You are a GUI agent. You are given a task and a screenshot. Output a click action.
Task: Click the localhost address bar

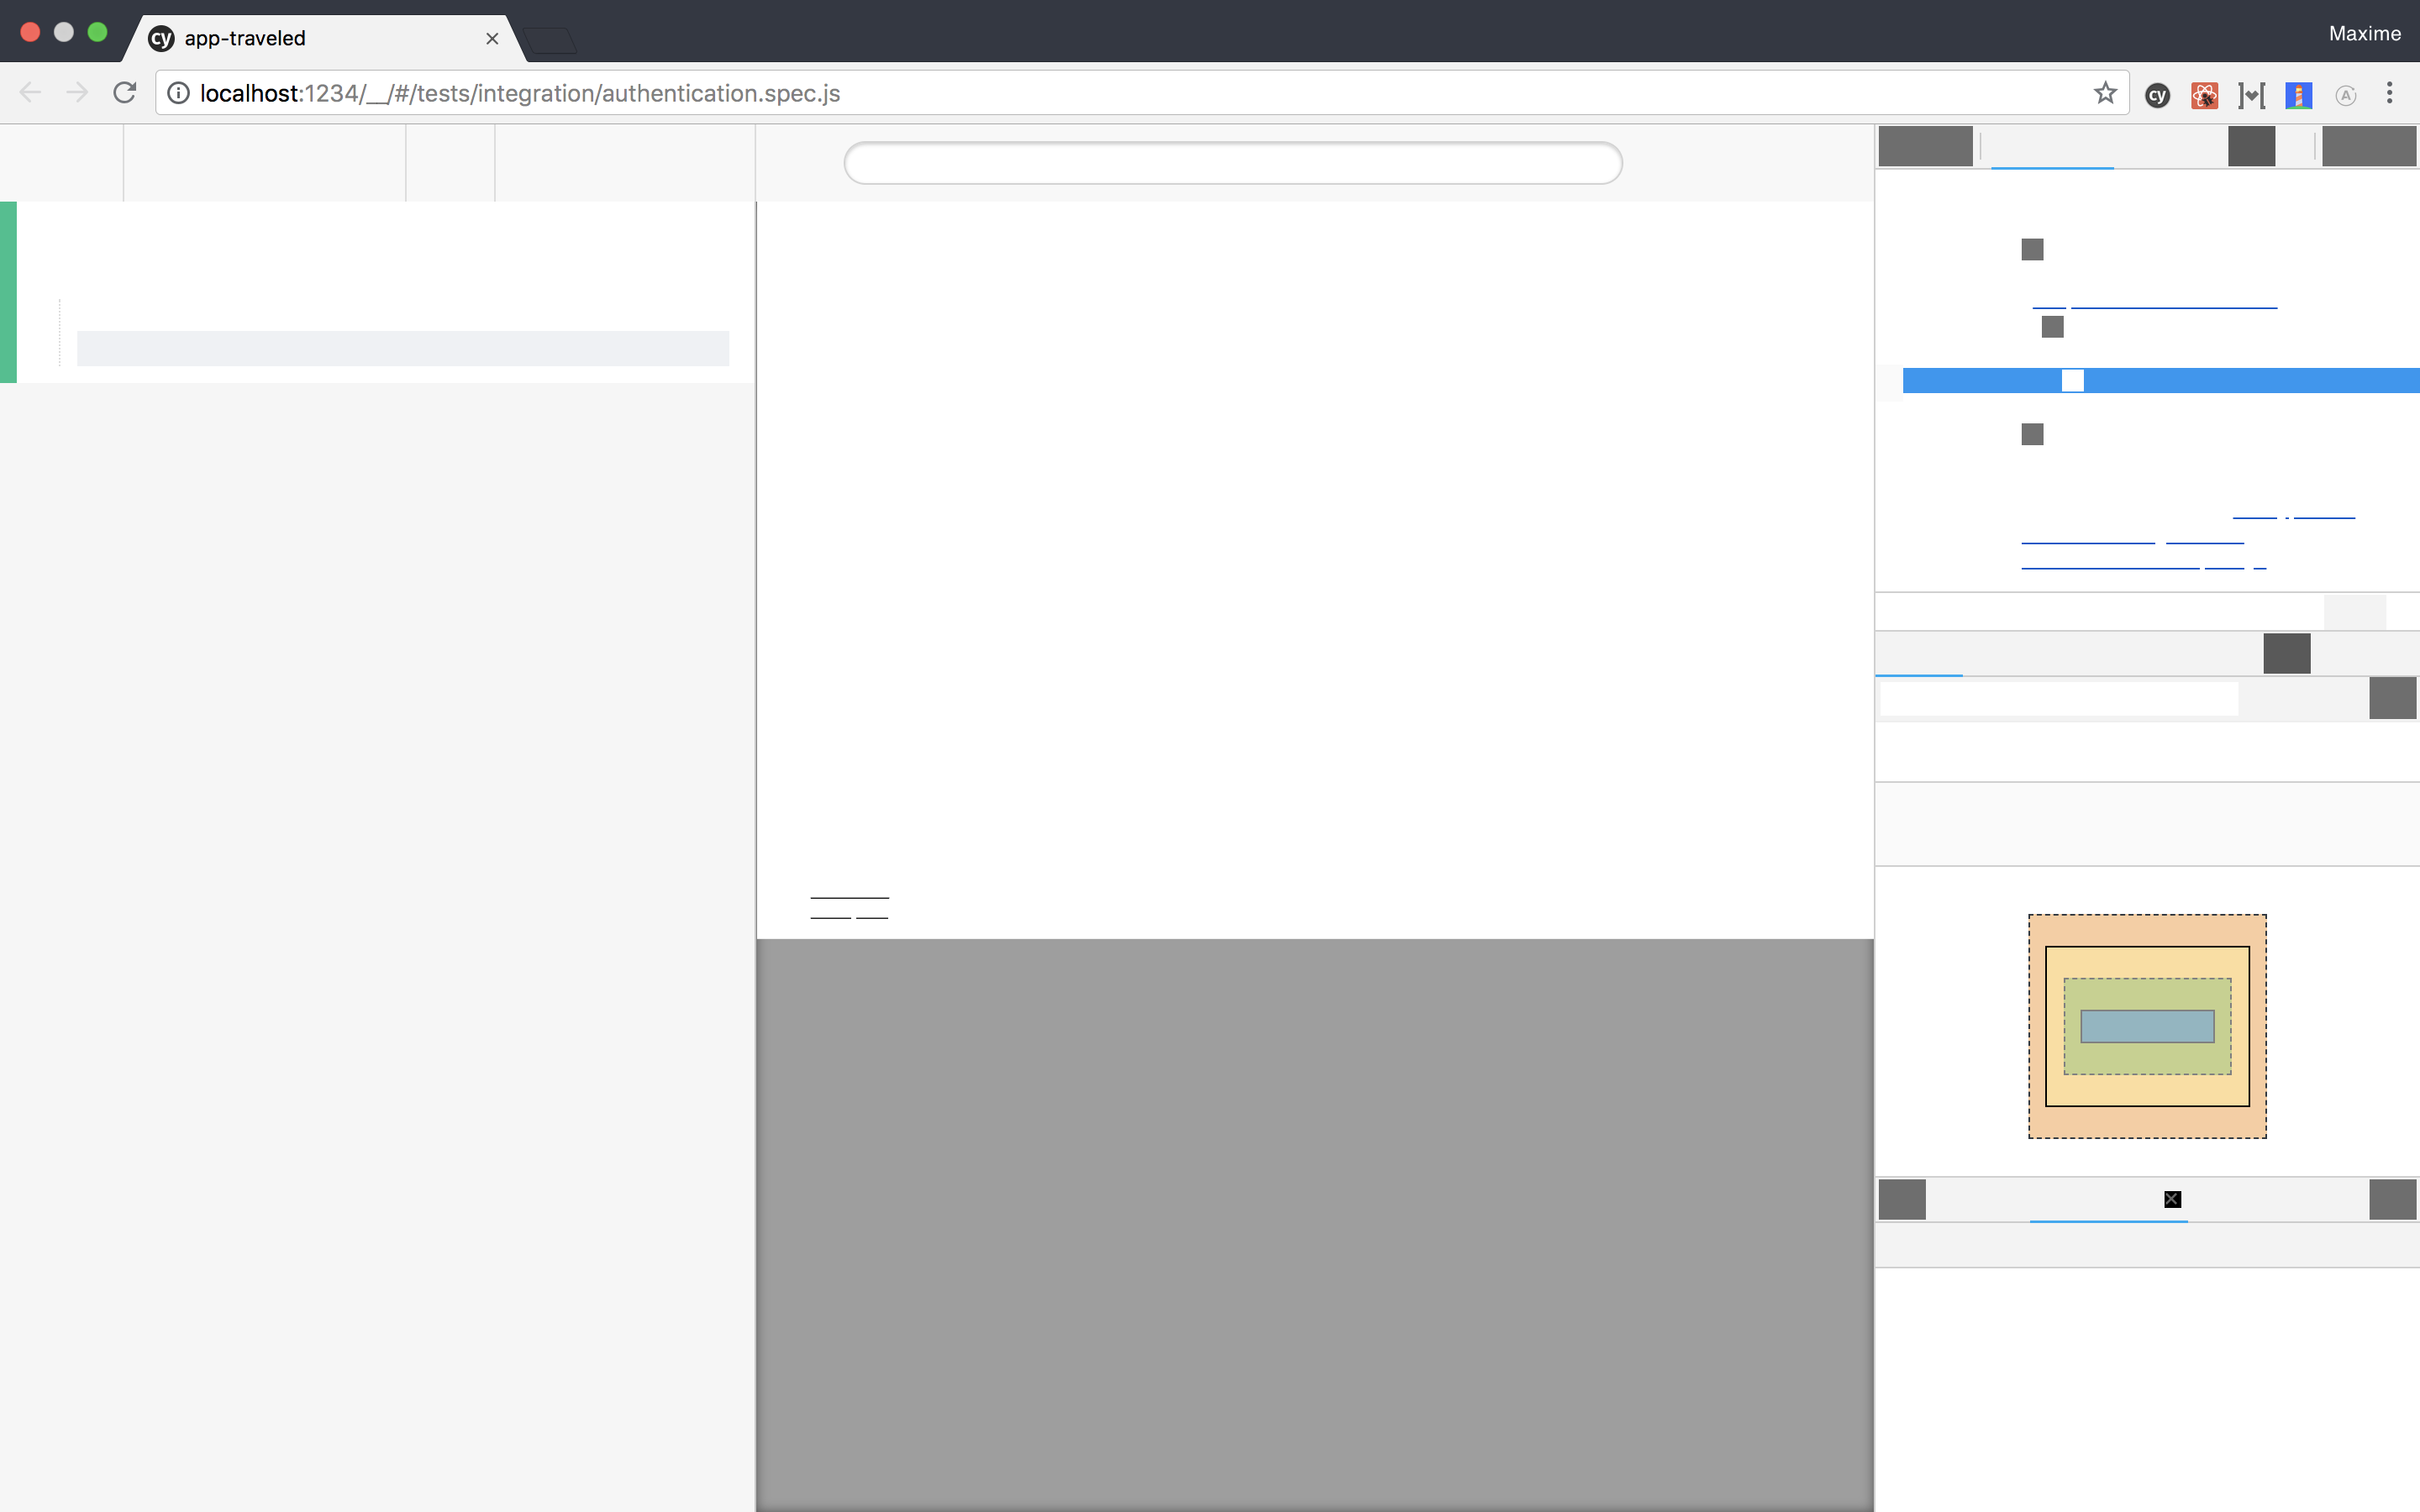pyautogui.click(x=1100, y=93)
